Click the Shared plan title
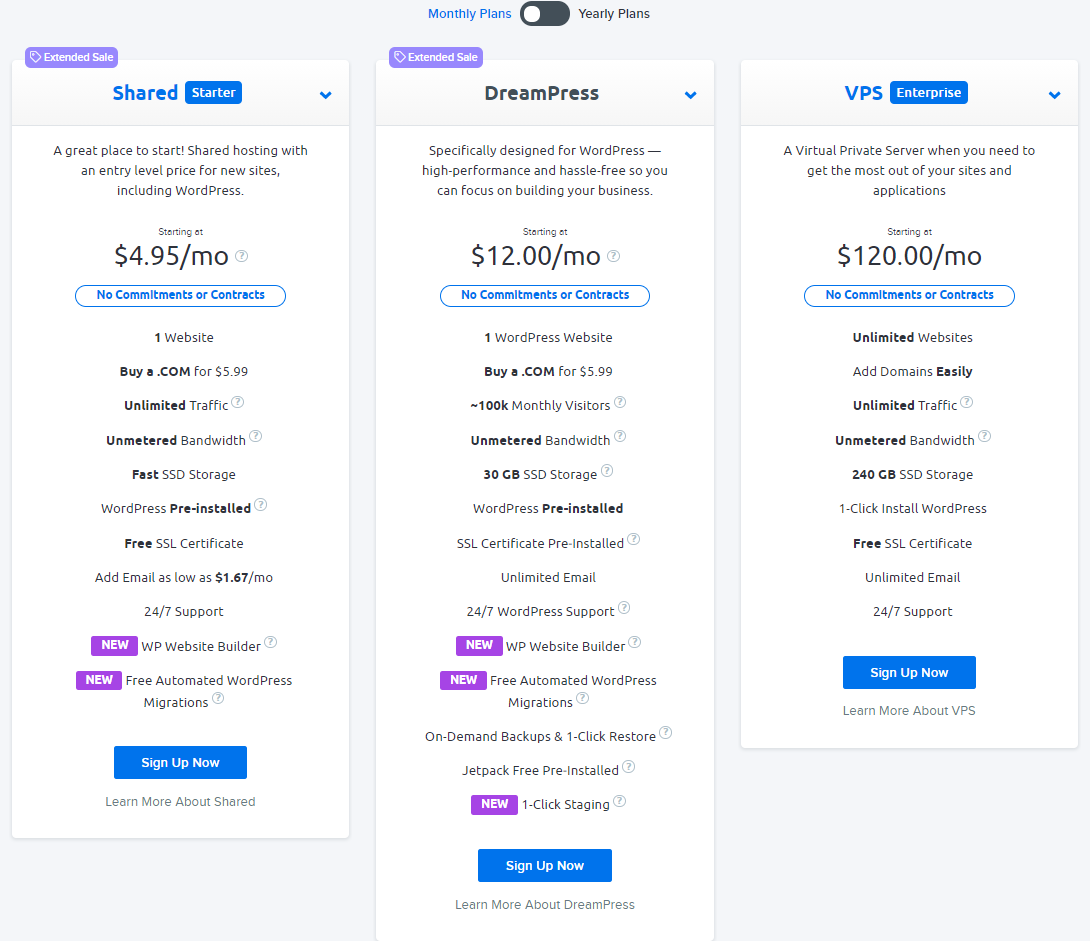The width and height of the screenshot is (1090, 941). tap(145, 93)
